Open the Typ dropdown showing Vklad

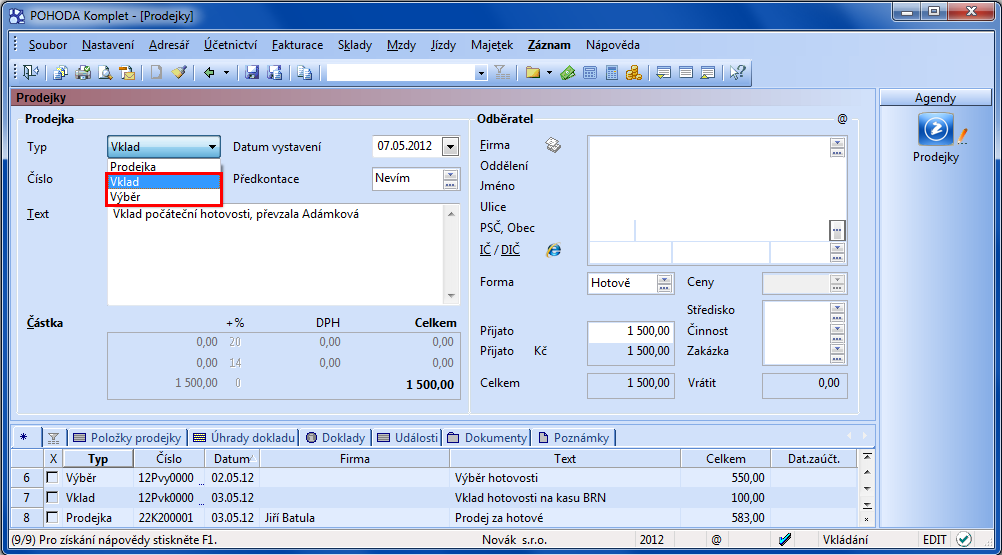click(x=164, y=146)
